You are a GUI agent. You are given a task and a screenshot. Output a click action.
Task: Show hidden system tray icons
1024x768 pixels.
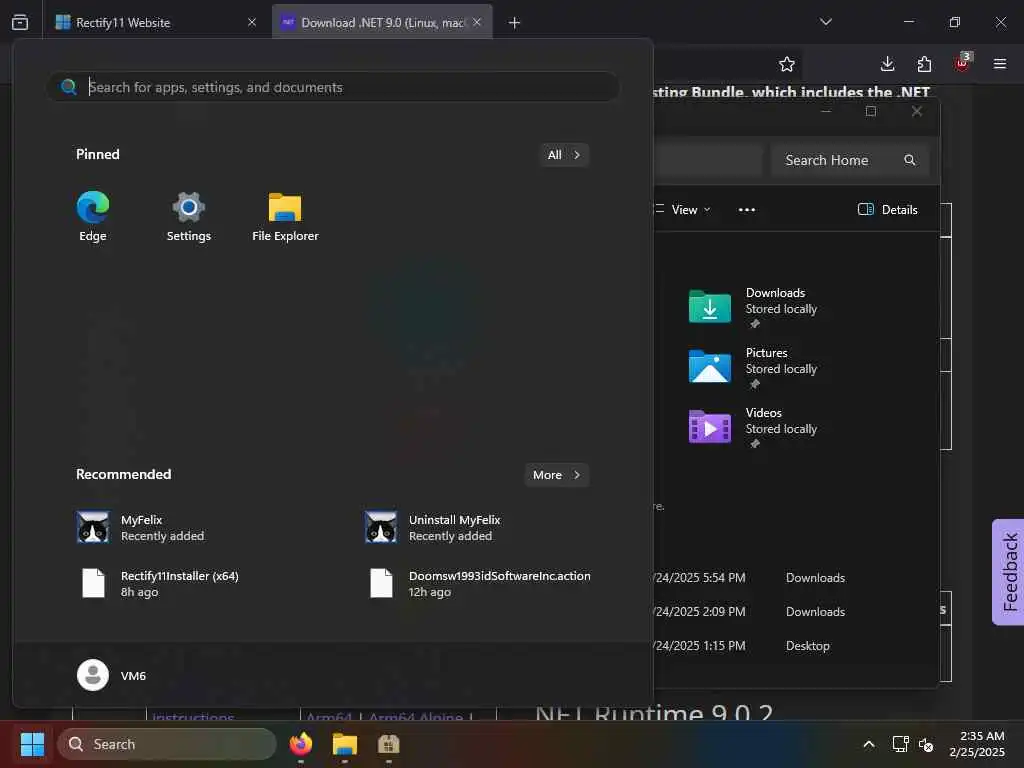[869, 744]
